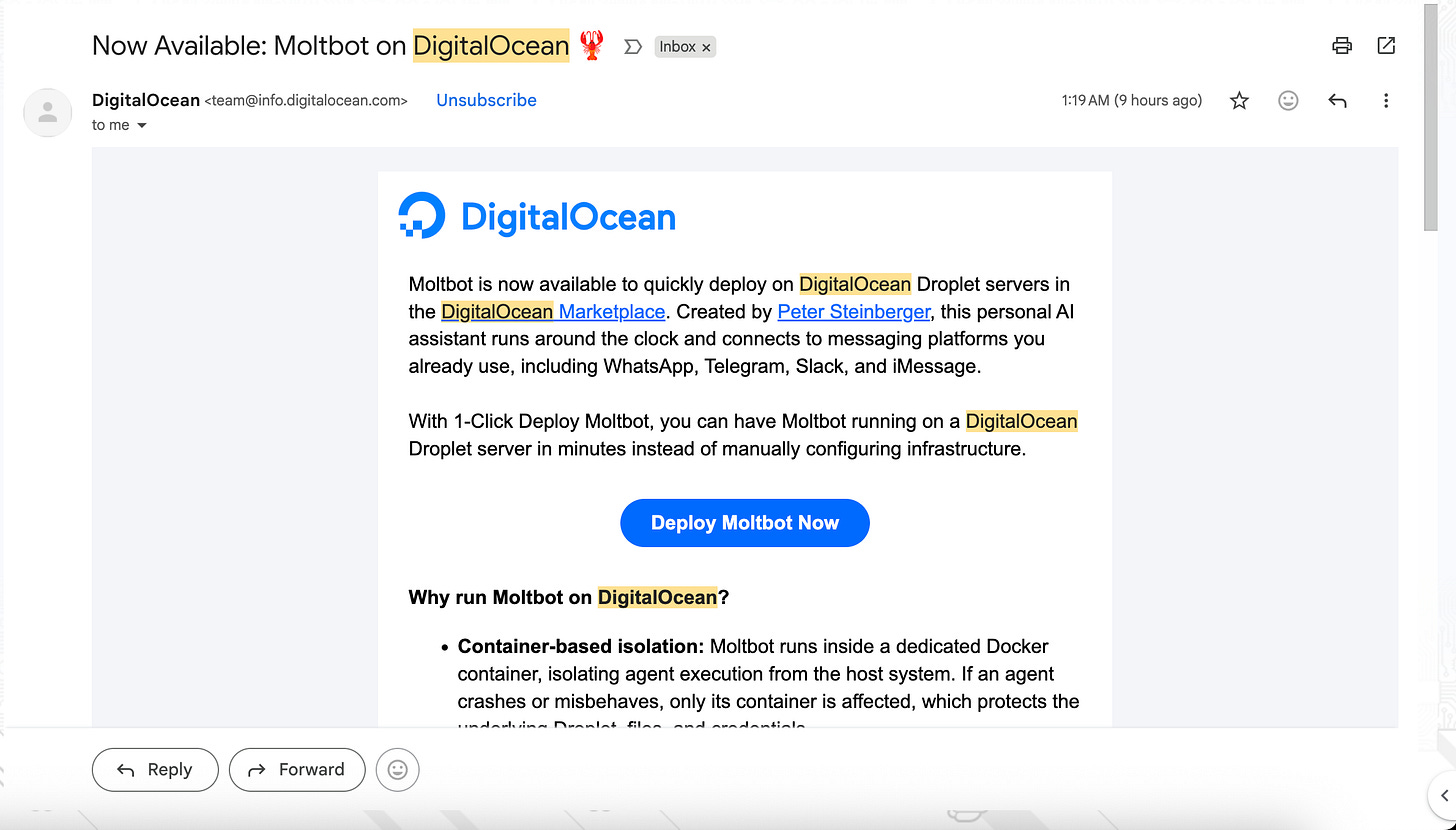Expand recipient details next to 'to me'
Screen dimensions: 1456x830
click(x=141, y=126)
